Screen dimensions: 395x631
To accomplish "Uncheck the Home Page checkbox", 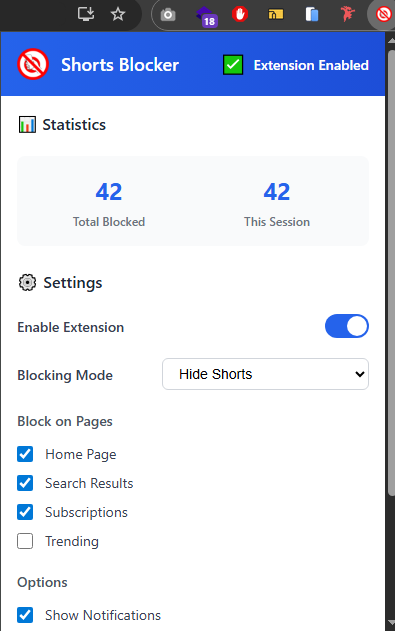I will pos(25,454).
